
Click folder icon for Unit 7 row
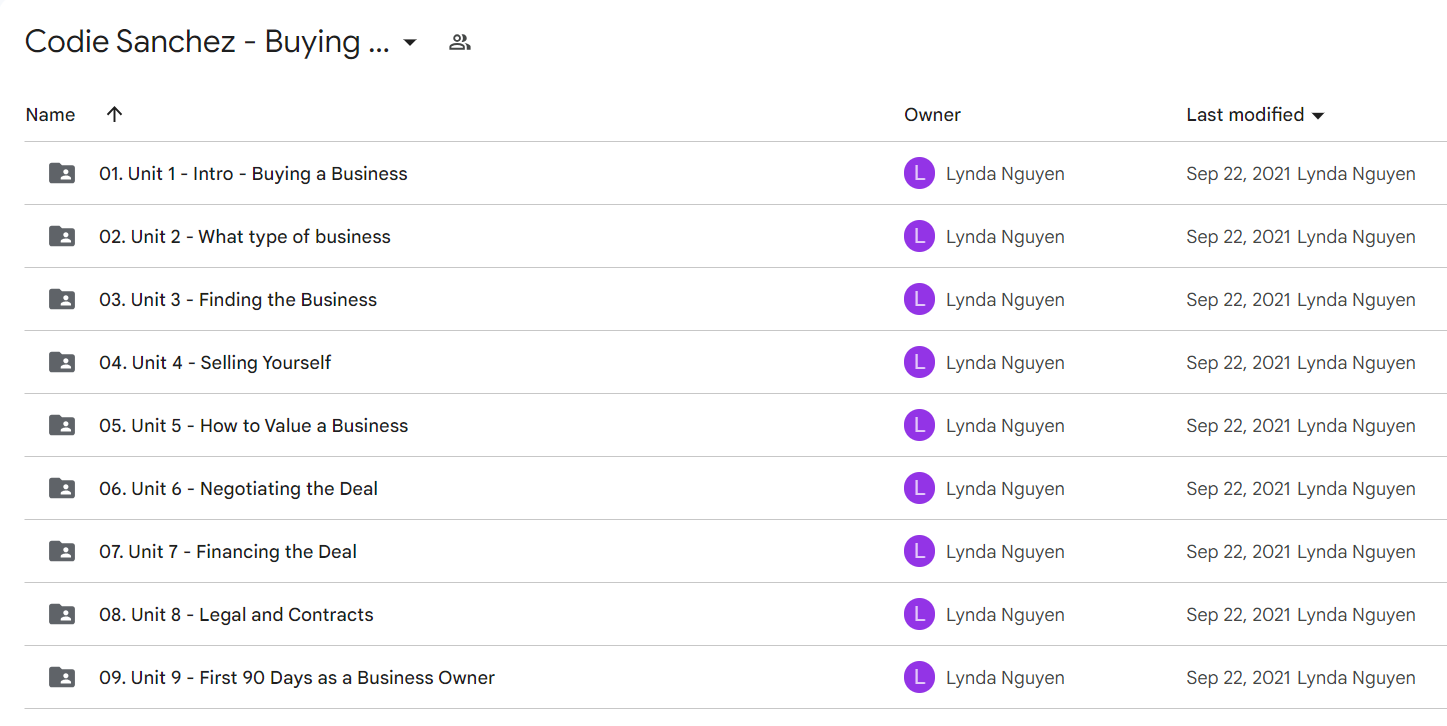click(62, 551)
